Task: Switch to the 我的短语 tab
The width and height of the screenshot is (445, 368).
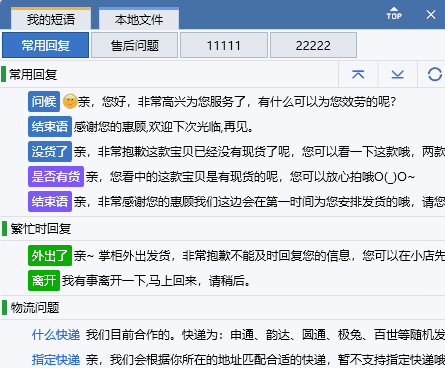Action: click(51, 19)
